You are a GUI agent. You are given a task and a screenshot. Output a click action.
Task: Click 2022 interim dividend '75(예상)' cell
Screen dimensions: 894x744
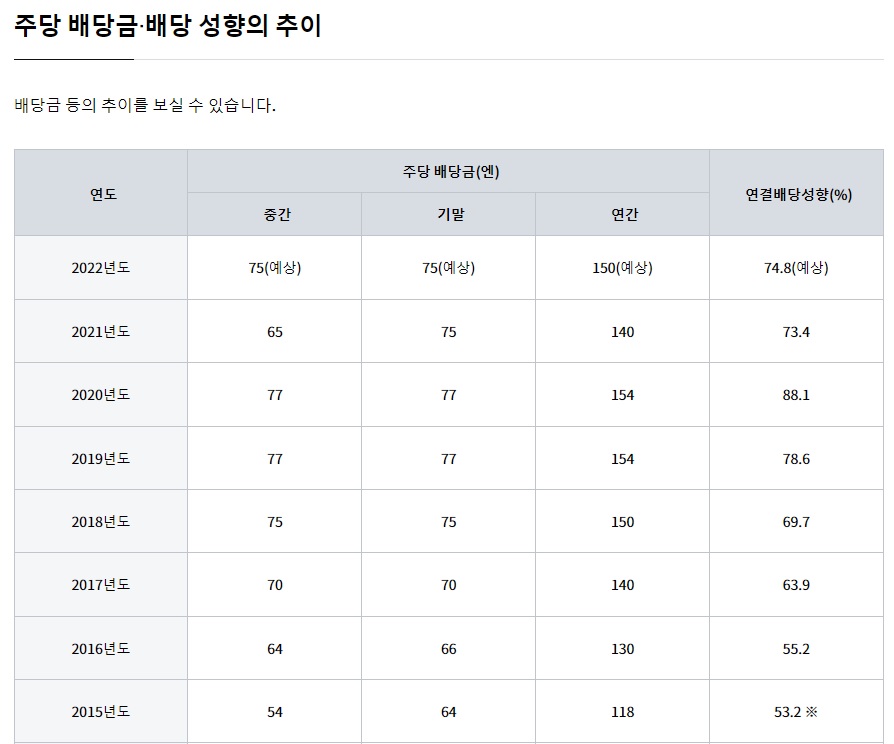click(x=275, y=267)
